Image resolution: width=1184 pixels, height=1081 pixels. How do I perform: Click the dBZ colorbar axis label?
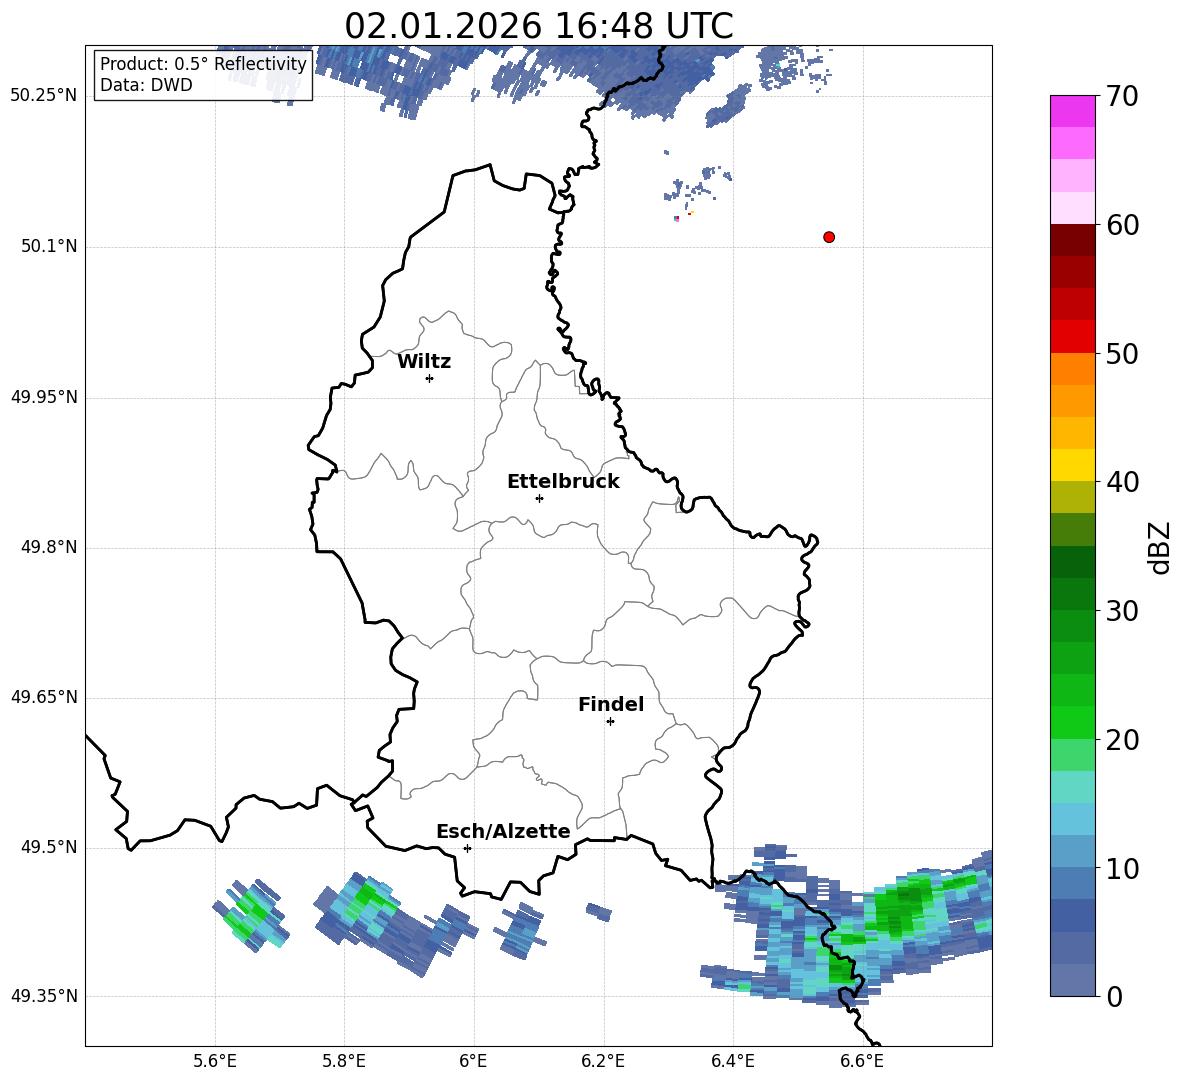(x=1160, y=547)
